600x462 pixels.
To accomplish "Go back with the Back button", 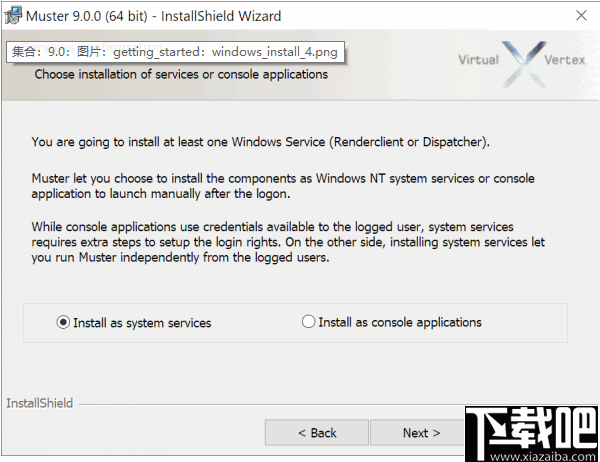I will tap(317, 433).
